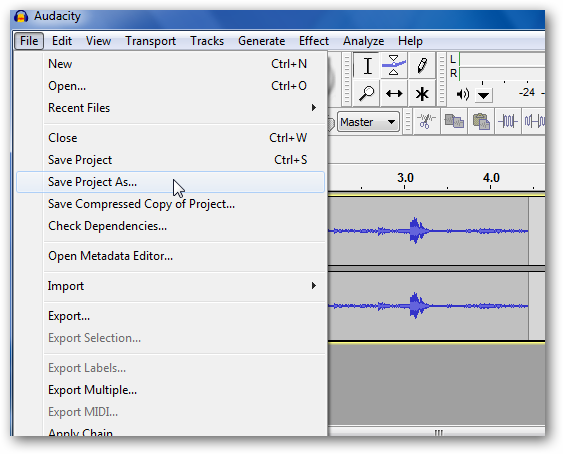Click the Audacity headphones title icon

pyautogui.click(x=21, y=17)
